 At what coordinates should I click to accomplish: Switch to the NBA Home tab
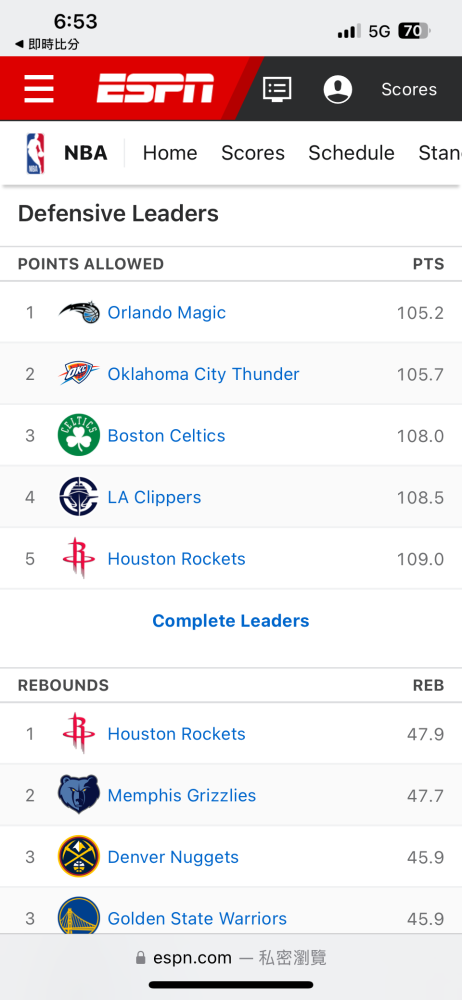coord(170,153)
